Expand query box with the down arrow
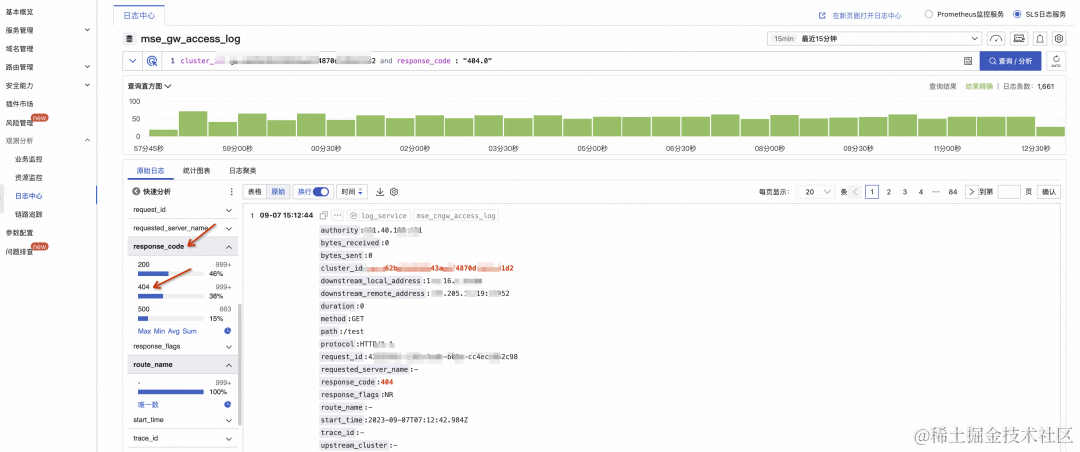Viewport: 1080px width, 452px height. tap(133, 61)
